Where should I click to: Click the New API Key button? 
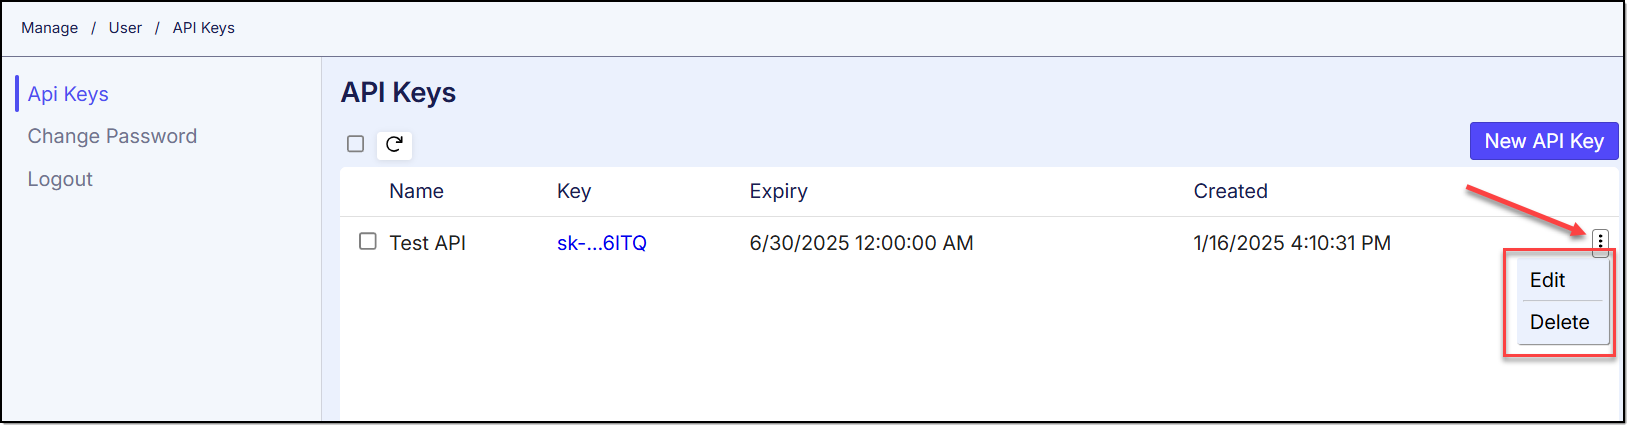point(1543,141)
